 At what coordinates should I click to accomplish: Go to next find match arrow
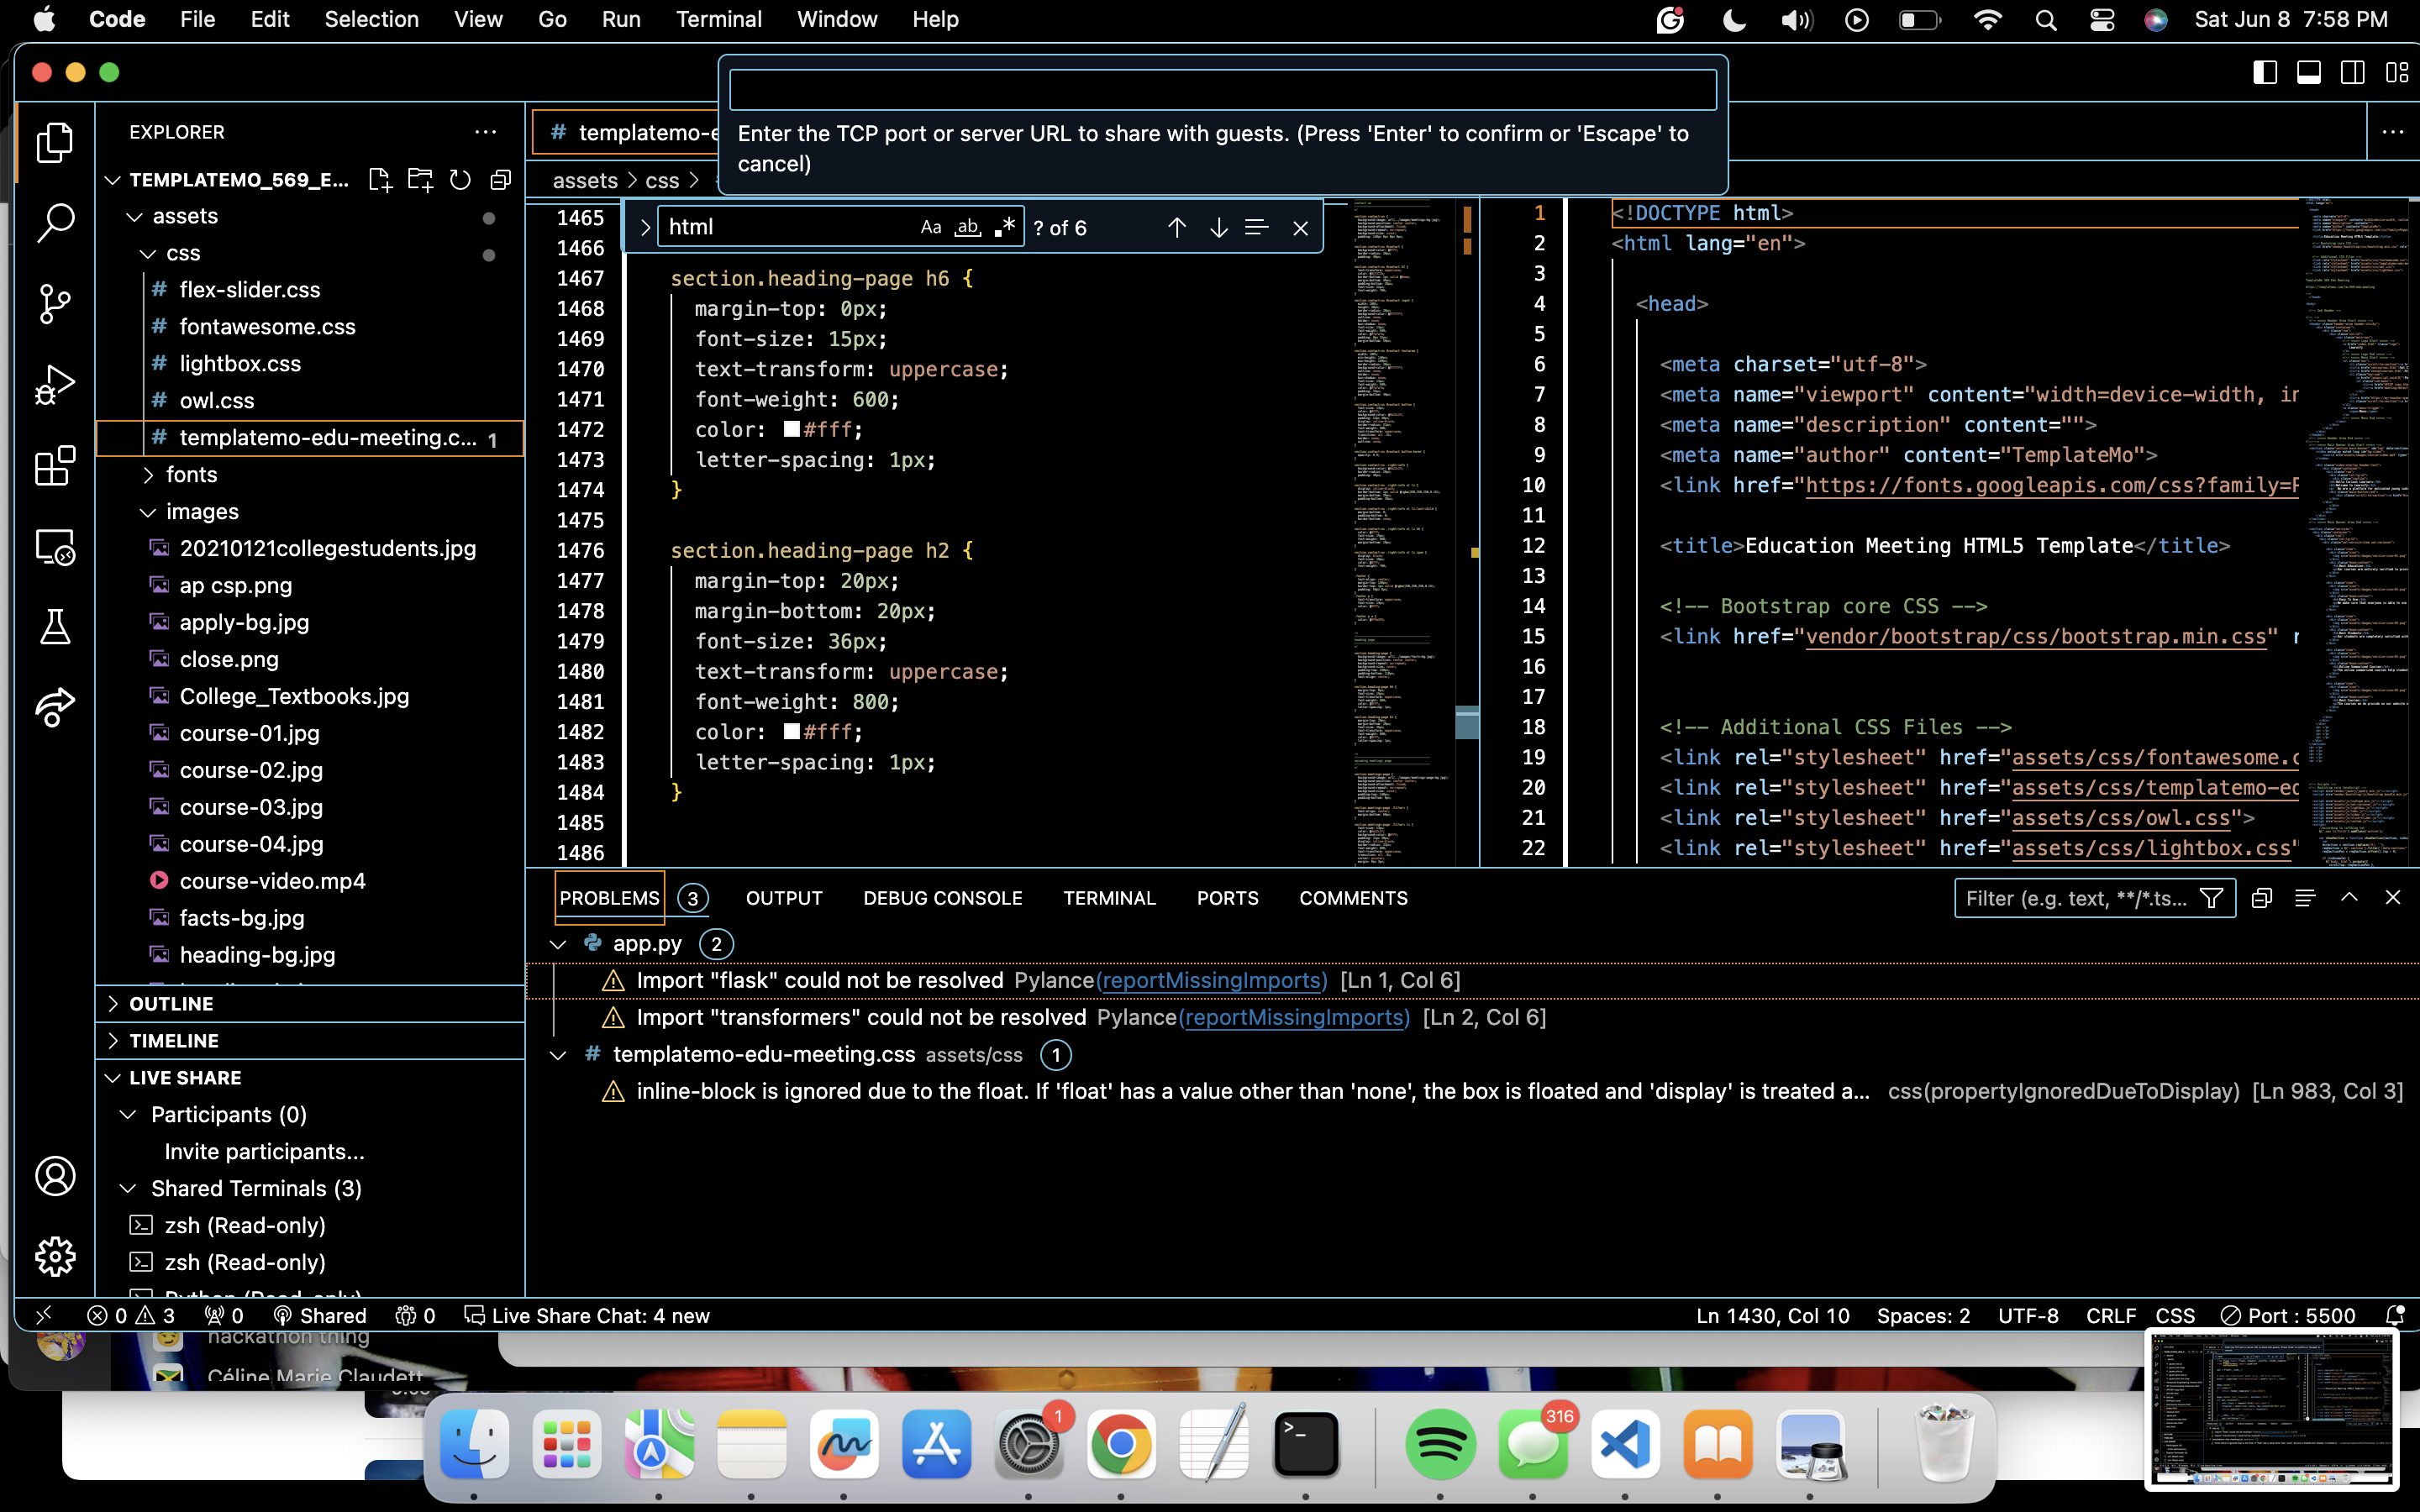click(x=1218, y=228)
